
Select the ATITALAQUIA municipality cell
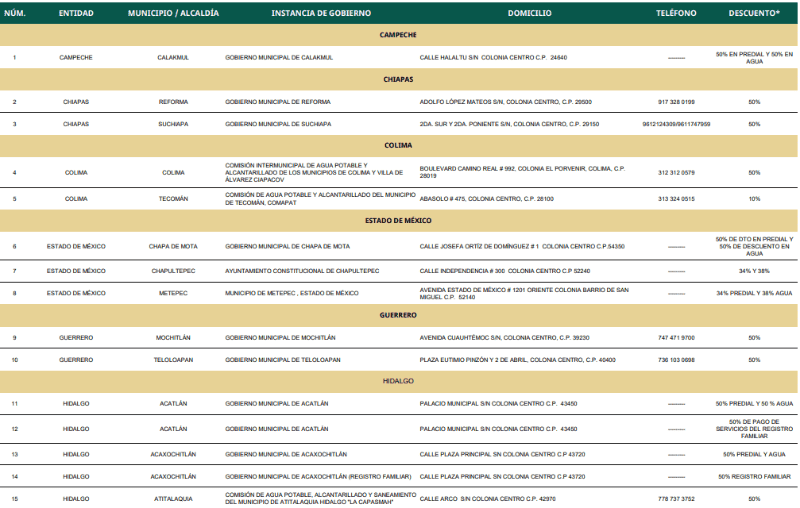[x=173, y=499]
